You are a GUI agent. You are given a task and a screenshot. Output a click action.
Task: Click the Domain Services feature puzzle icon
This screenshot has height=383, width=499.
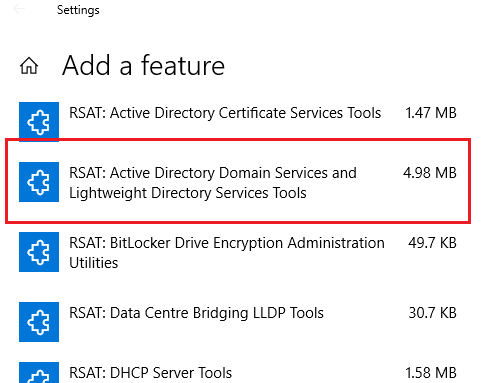point(39,182)
